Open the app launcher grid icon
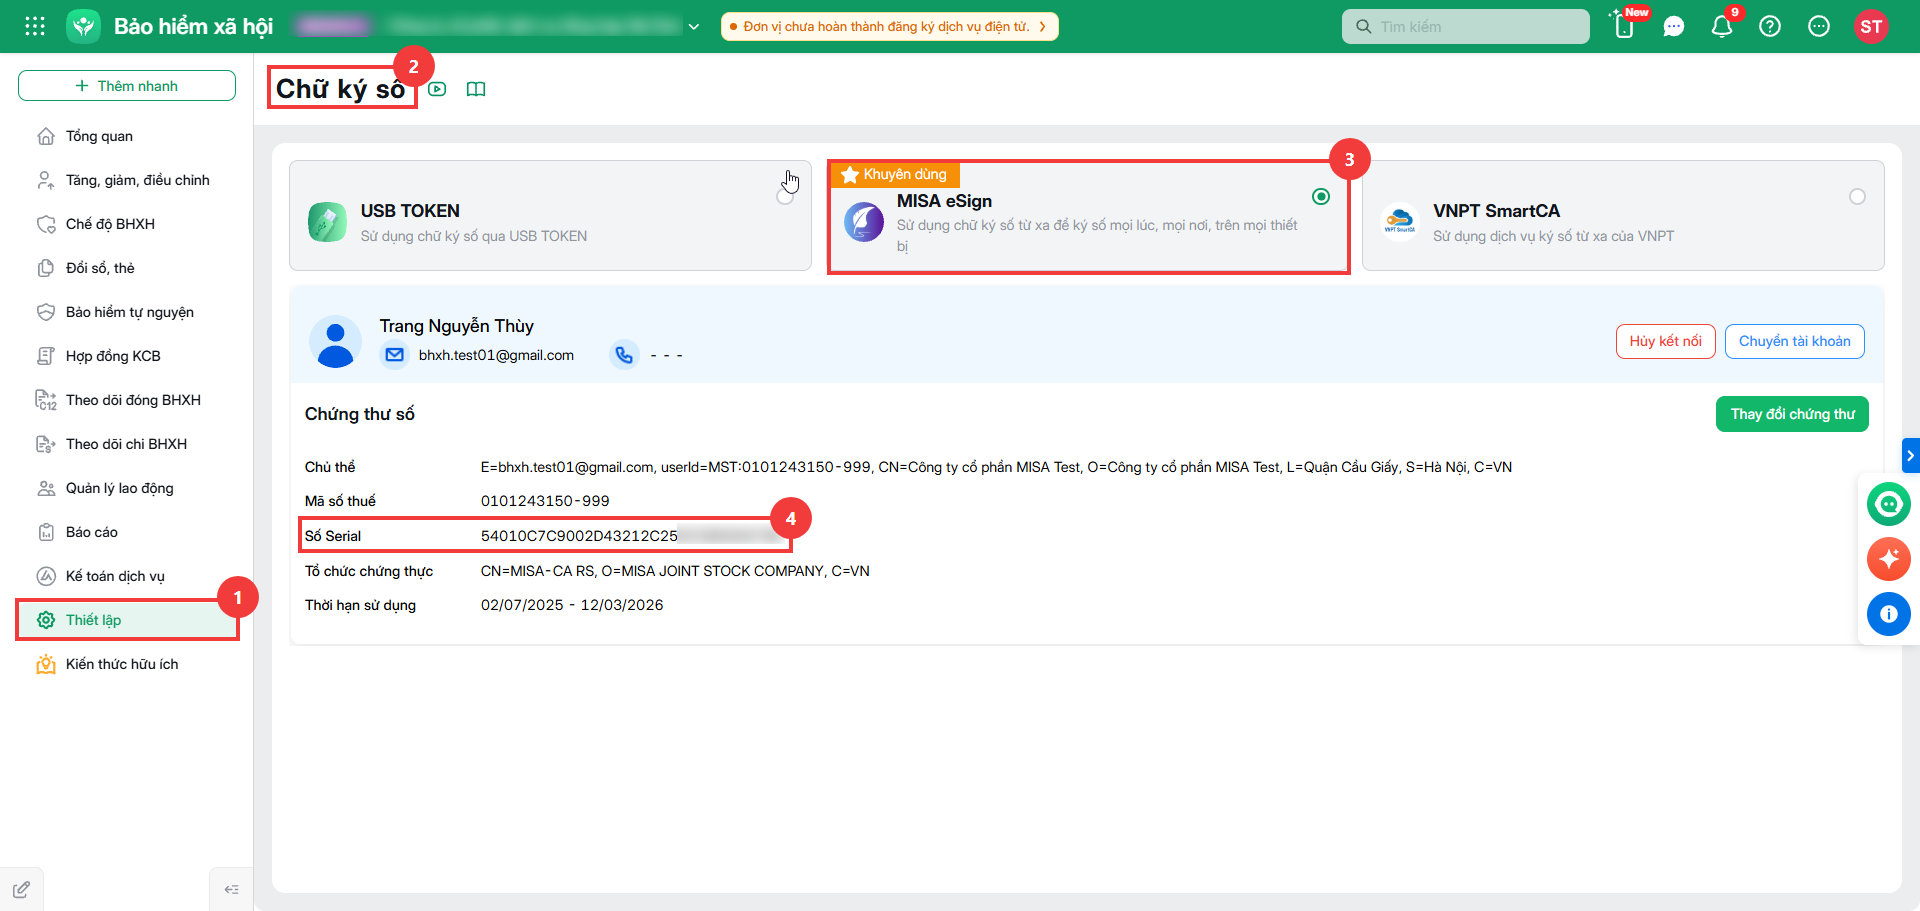The image size is (1920, 911). pos(35,26)
